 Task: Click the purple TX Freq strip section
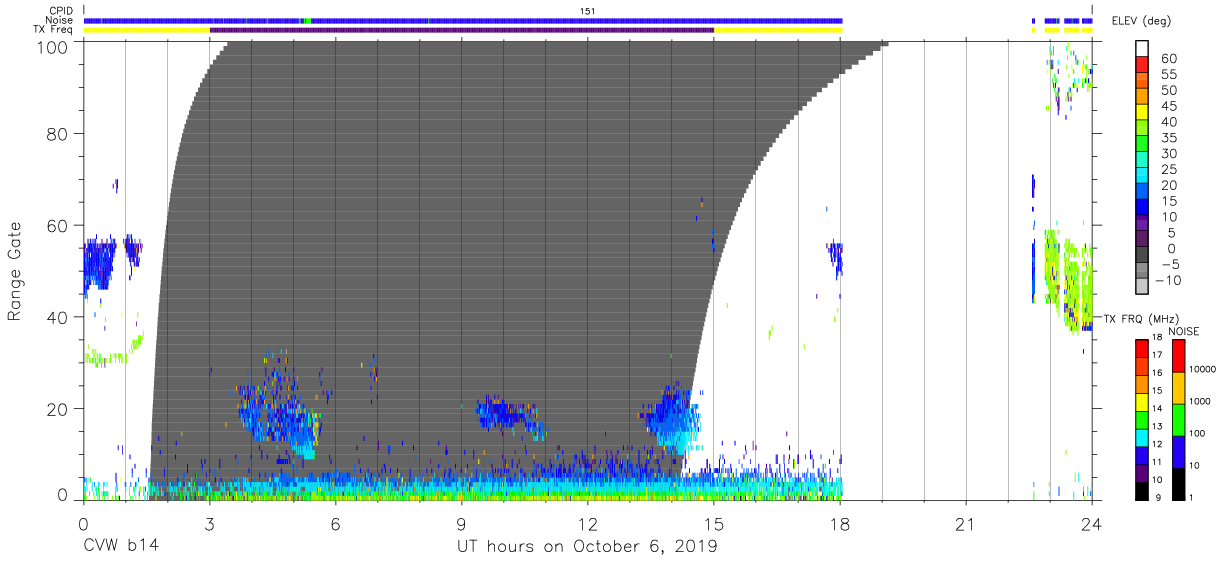click(x=462, y=30)
